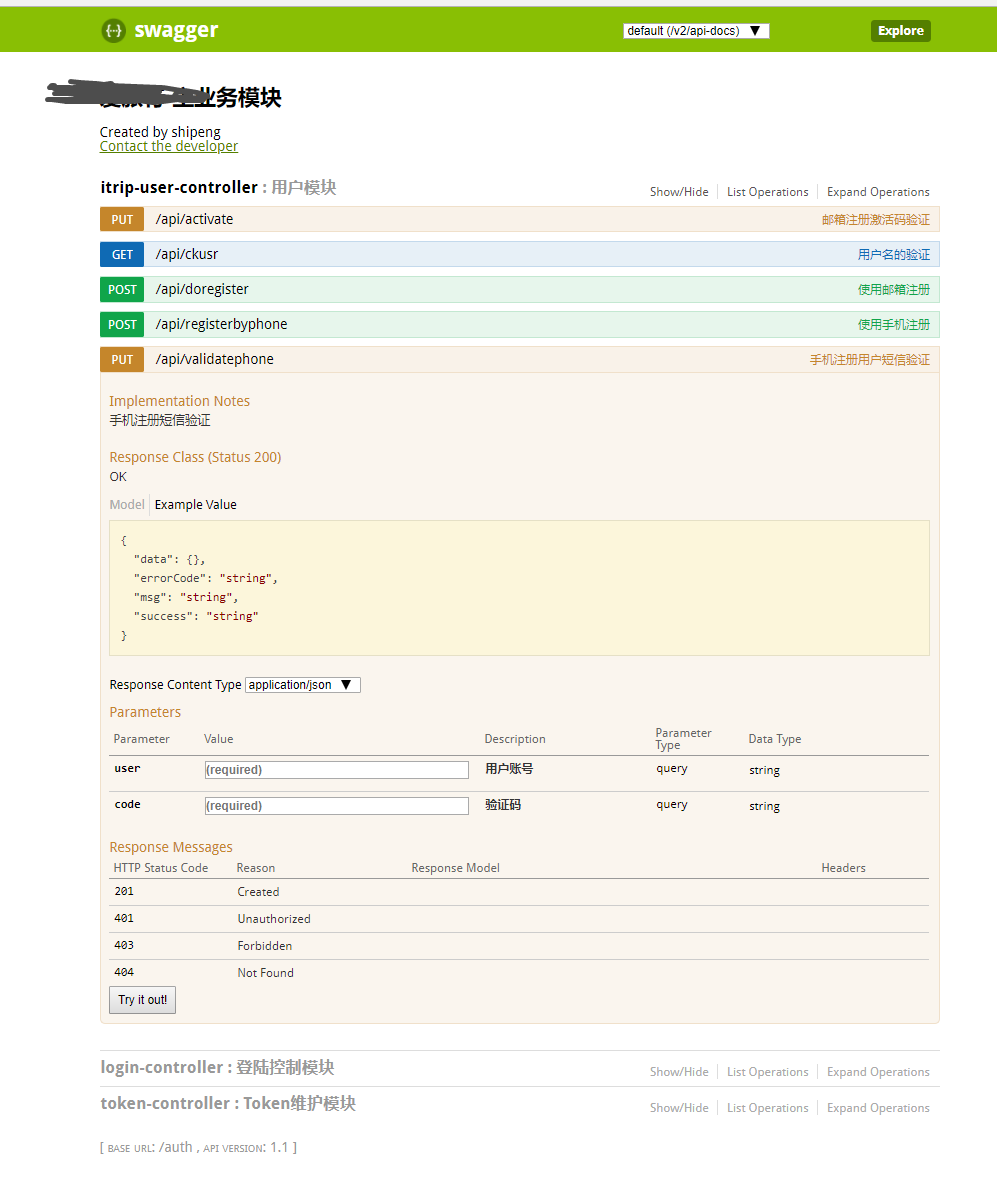Expand the /api/doregister operation path
This screenshot has width=997, height=1180.
pos(202,290)
